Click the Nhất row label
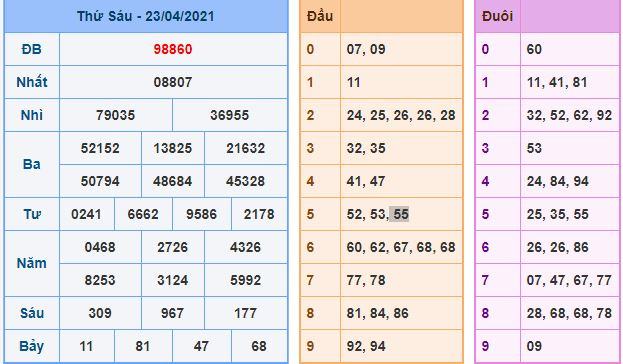Image resolution: width=623 pixels, height=364 pixels. pyautogui.click(x=32, y=82)
